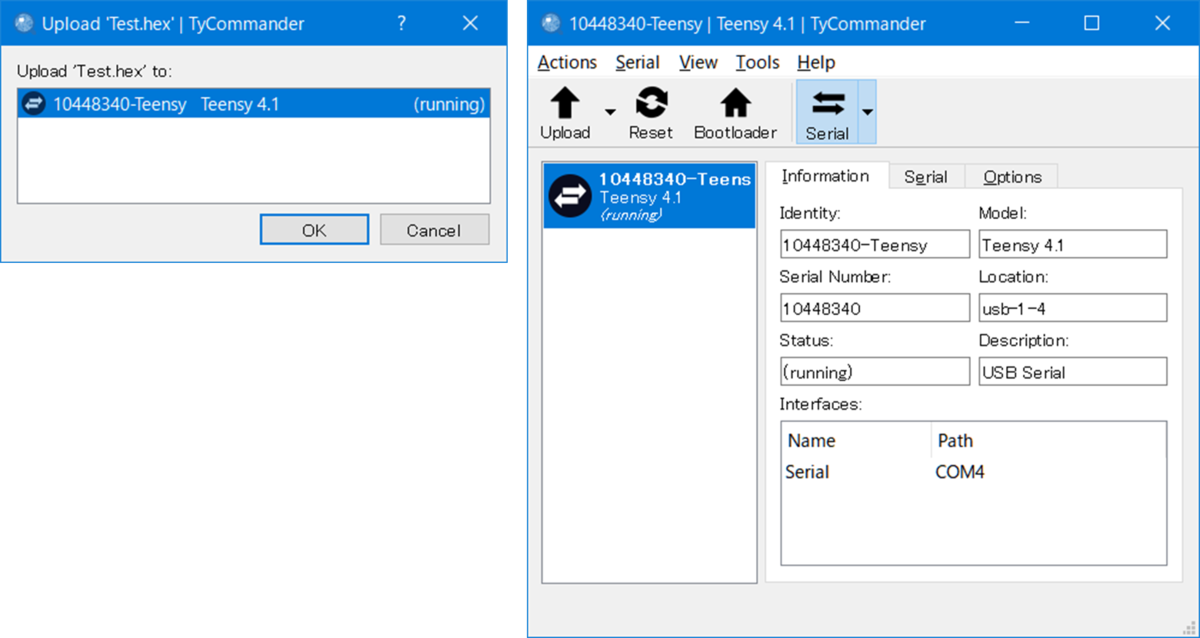
Task: Click the Description field showing USB Serial
Action: click(x=1072, y=372)
